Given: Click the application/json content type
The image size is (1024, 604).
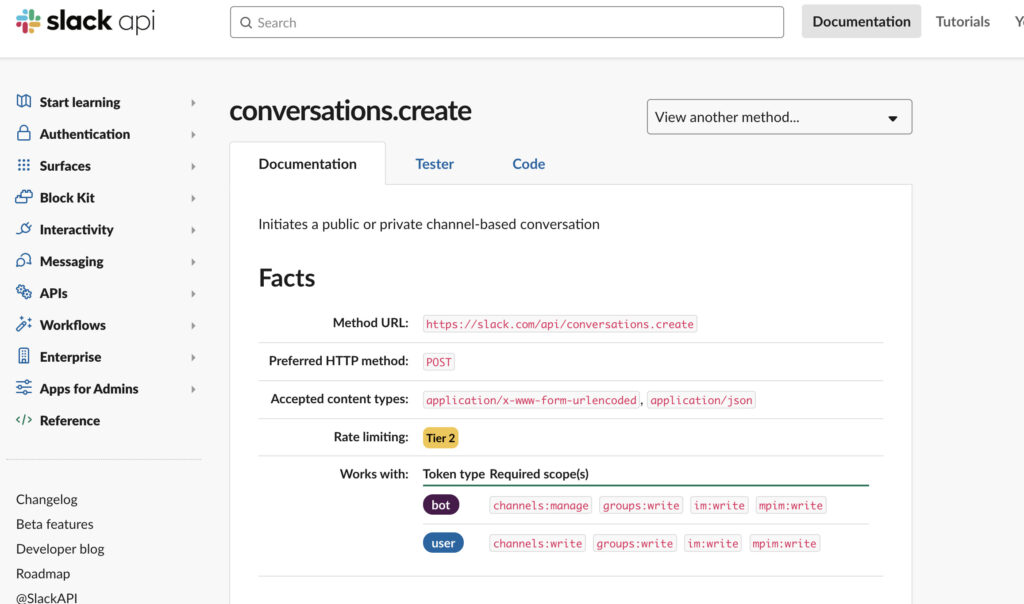Looking at the screenshot, I should coord(701,400).
